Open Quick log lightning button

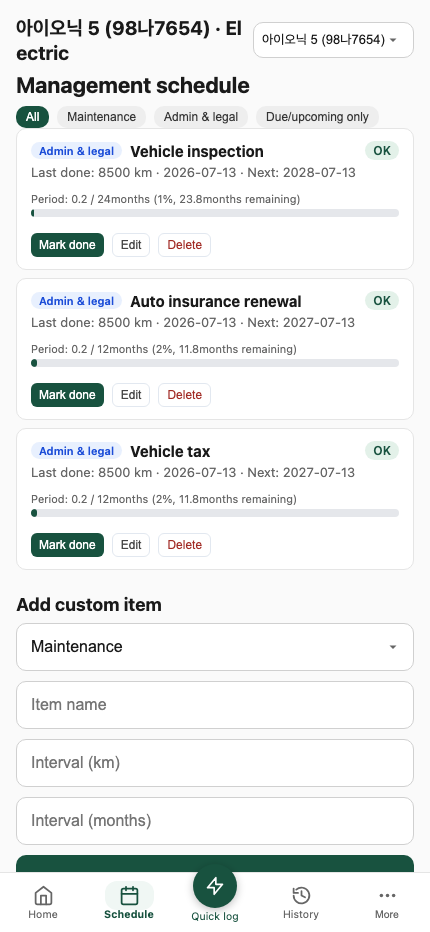coord(215,886)
